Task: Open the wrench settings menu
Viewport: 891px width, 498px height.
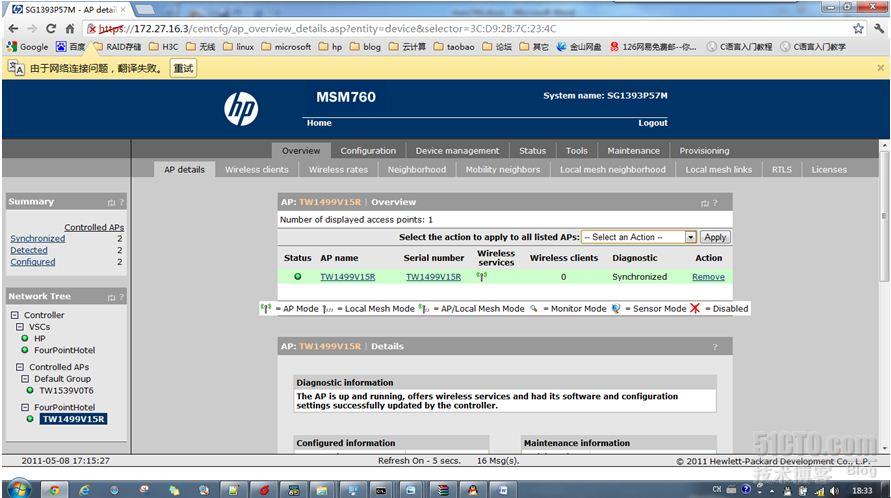Action: pyautogui.click(x=879, y=28)
